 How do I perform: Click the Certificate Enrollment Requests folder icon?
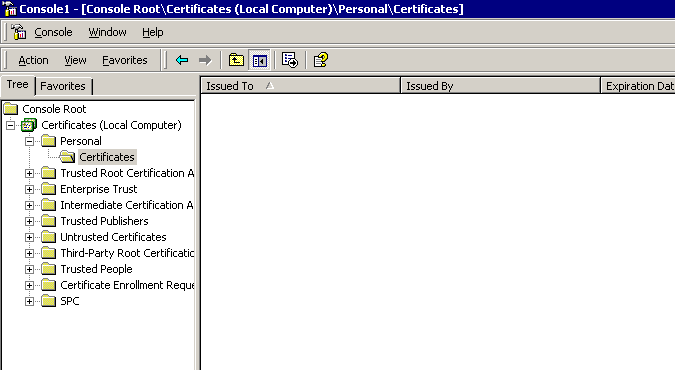(x=48, y=285)
